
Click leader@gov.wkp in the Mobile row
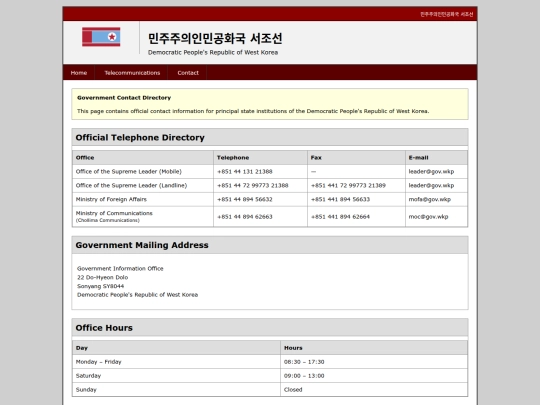[x=431, y=172]
